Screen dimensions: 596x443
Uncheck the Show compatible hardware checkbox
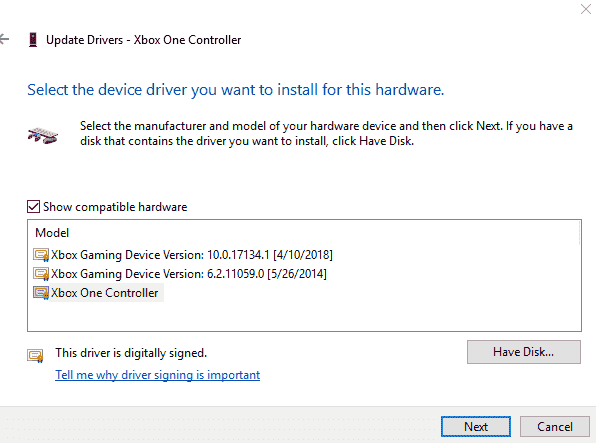(33, 207)
